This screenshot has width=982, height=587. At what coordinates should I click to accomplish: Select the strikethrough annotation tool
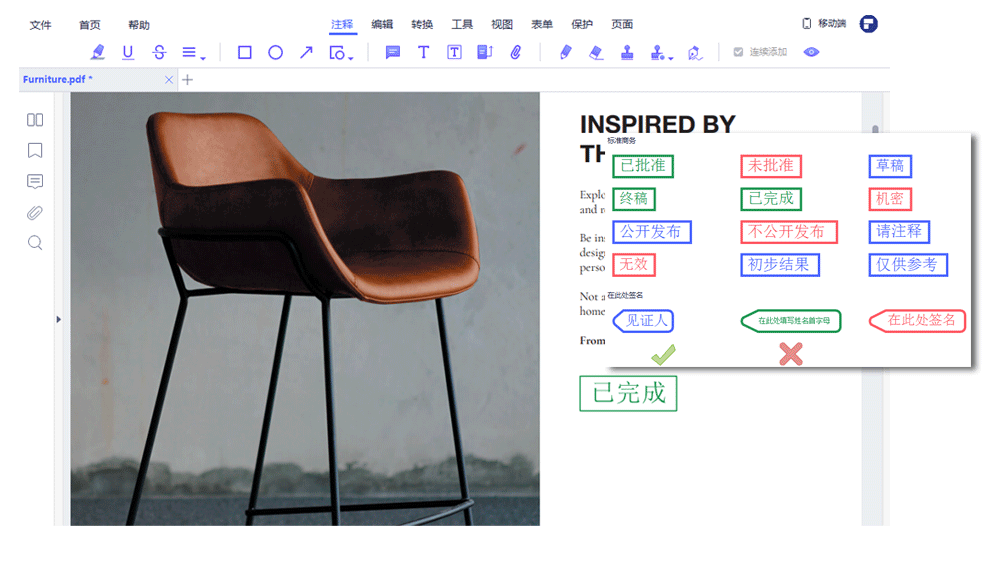coord(159,52)
